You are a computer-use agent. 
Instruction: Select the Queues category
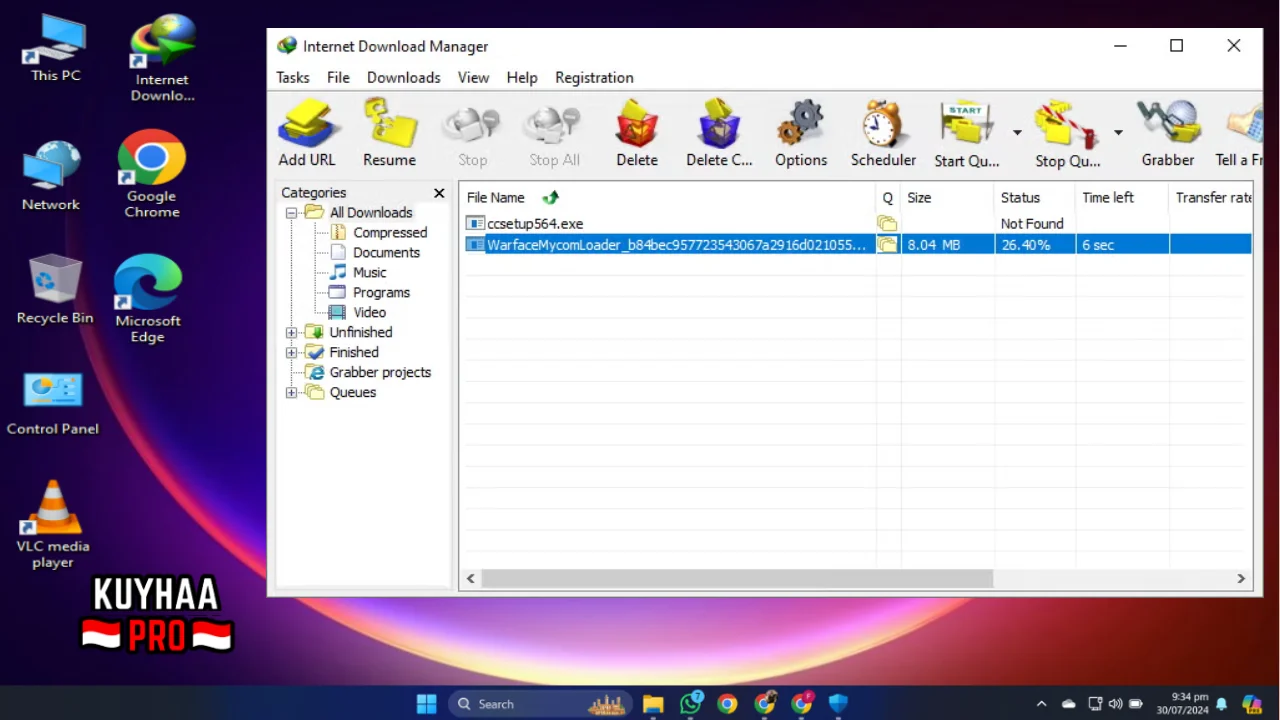(x=353, y=392)
